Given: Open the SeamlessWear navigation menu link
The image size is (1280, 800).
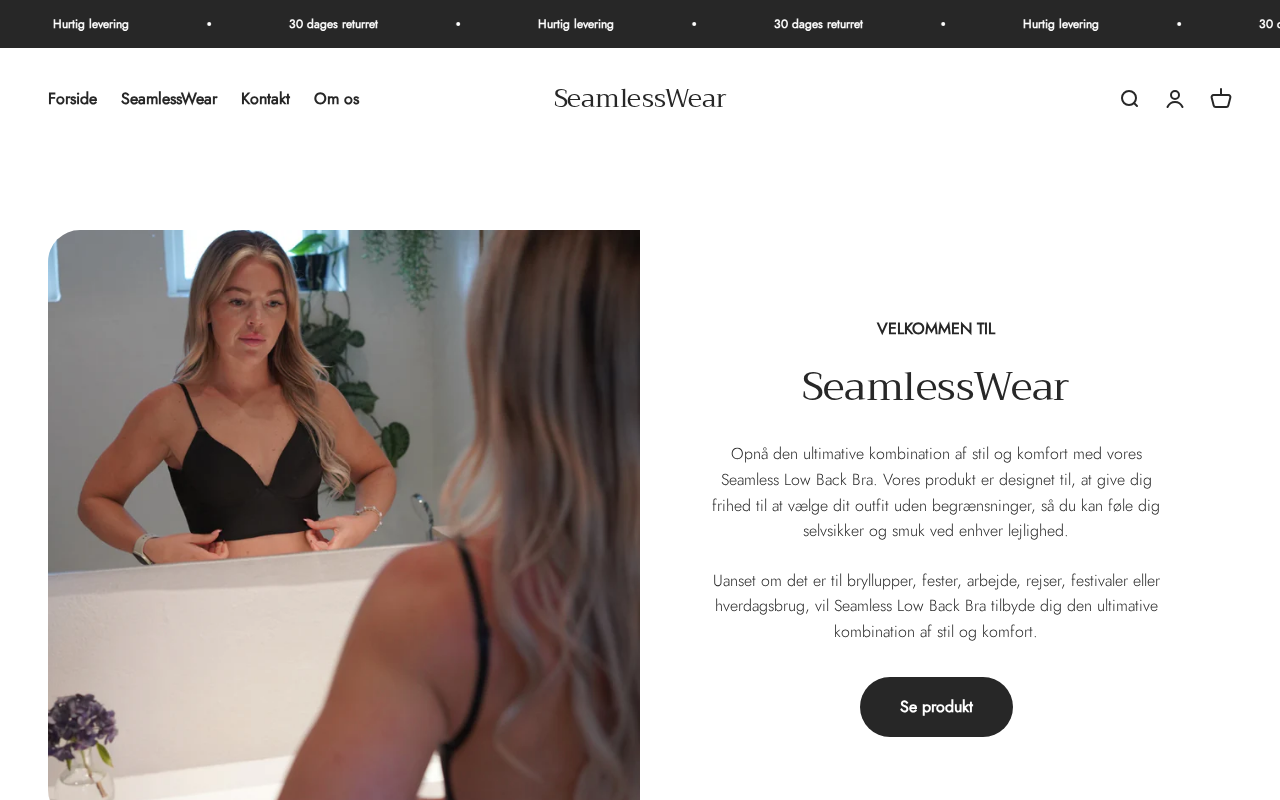Looking at the screenshot, I should [169, 99].
